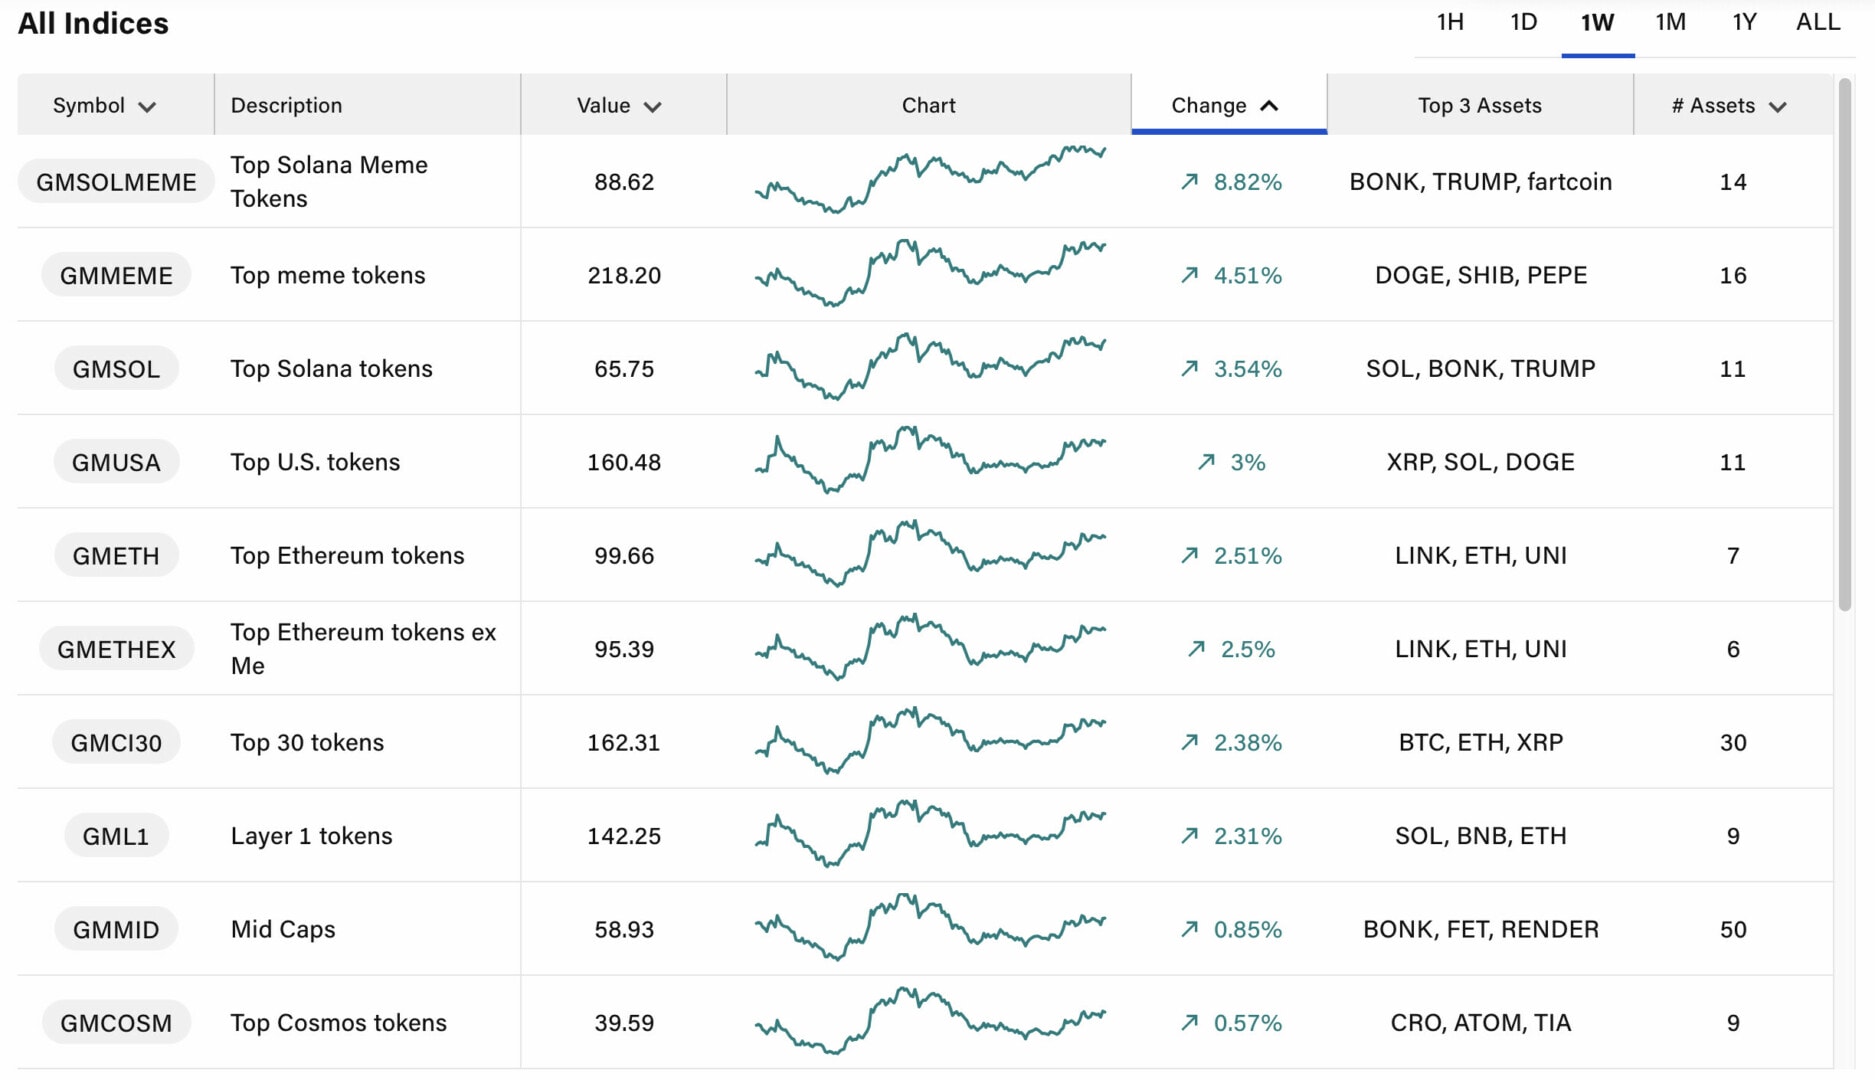Screen dimensions: 1875x1080
Task: Open the GMCOSM sparkline chart
Action: pyautogui.click(x=930, y=1021)
